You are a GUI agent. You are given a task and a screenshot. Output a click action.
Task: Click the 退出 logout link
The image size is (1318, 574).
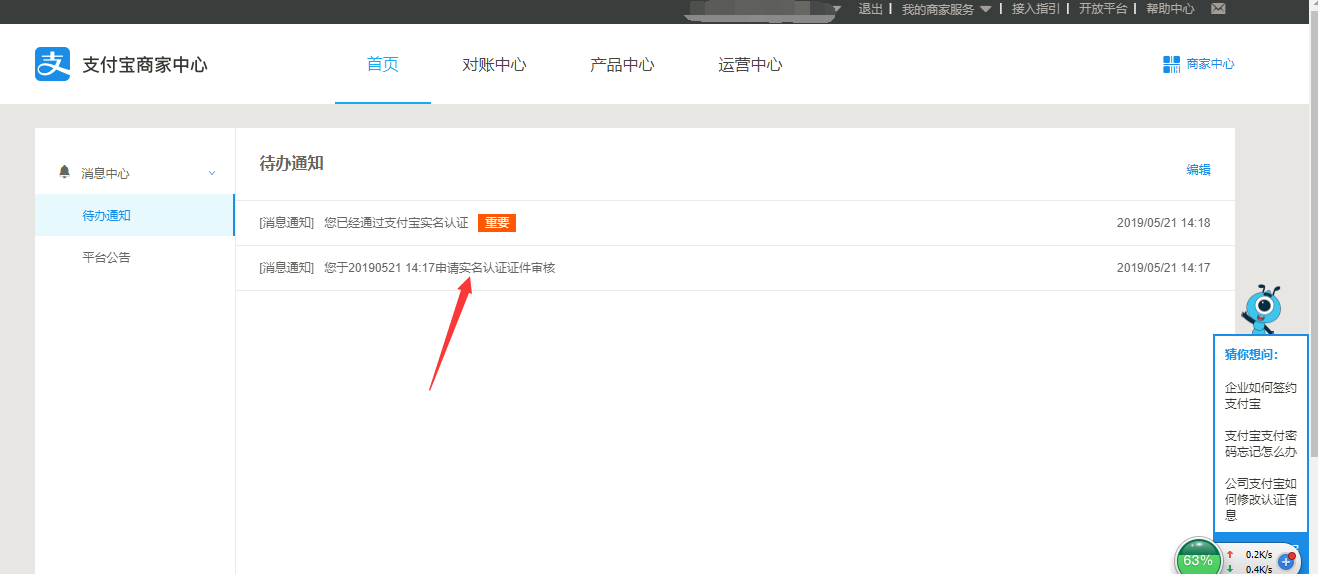(x=870, y=9)
